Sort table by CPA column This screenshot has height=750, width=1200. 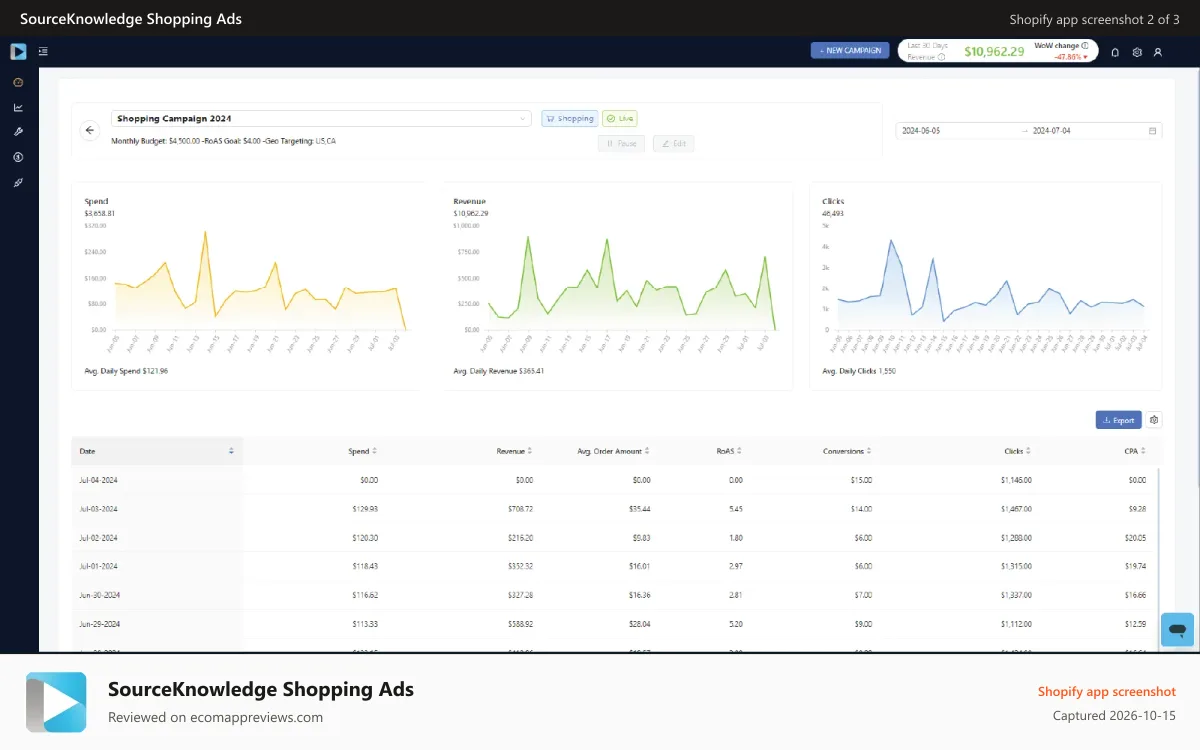(x=1143, y=451)
